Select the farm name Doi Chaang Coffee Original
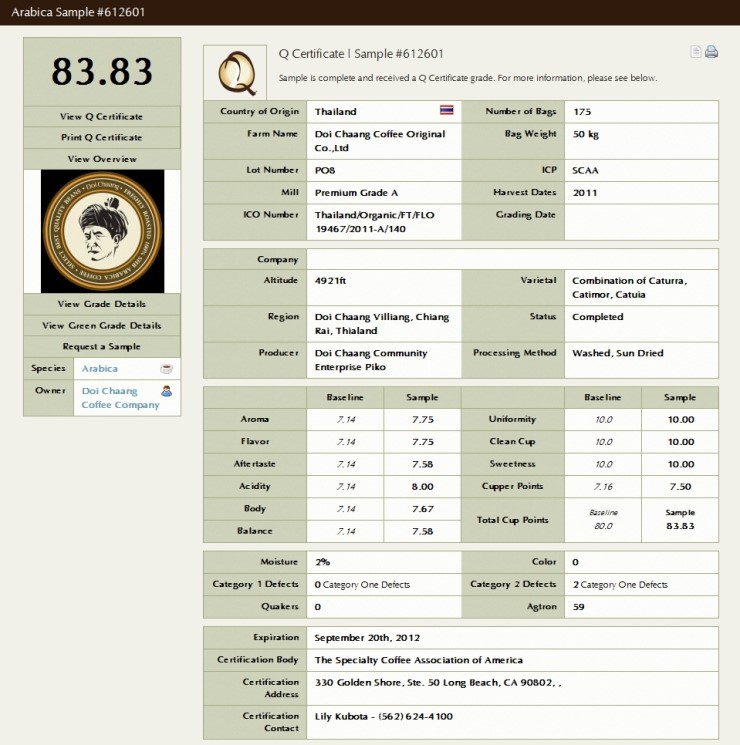The image size is (740, 745). point(380,141)
